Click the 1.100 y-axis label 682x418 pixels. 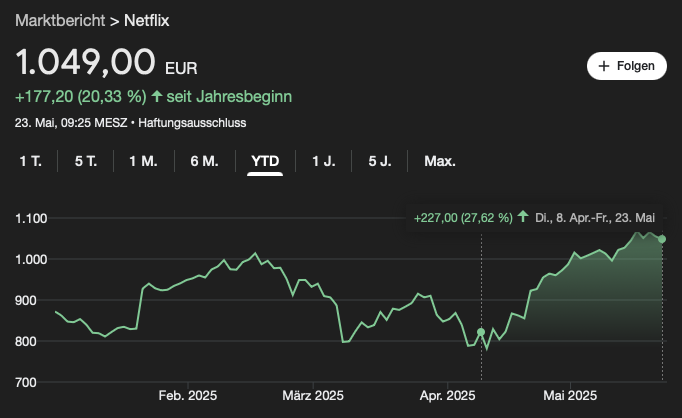click(x=31, y=218)
